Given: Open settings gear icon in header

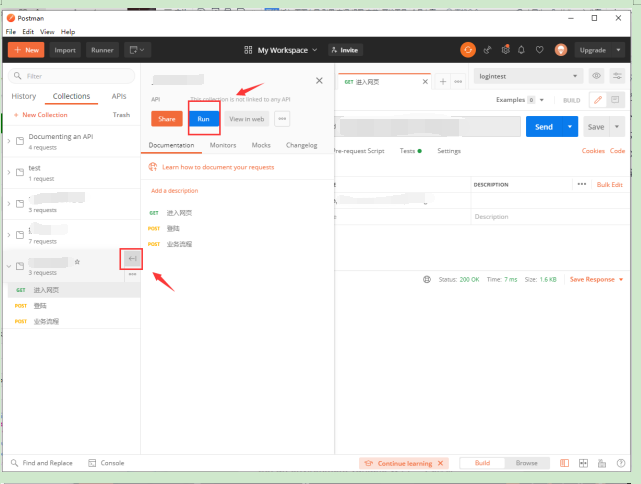Looking at the screenshot, I should [x=506, y=49].
